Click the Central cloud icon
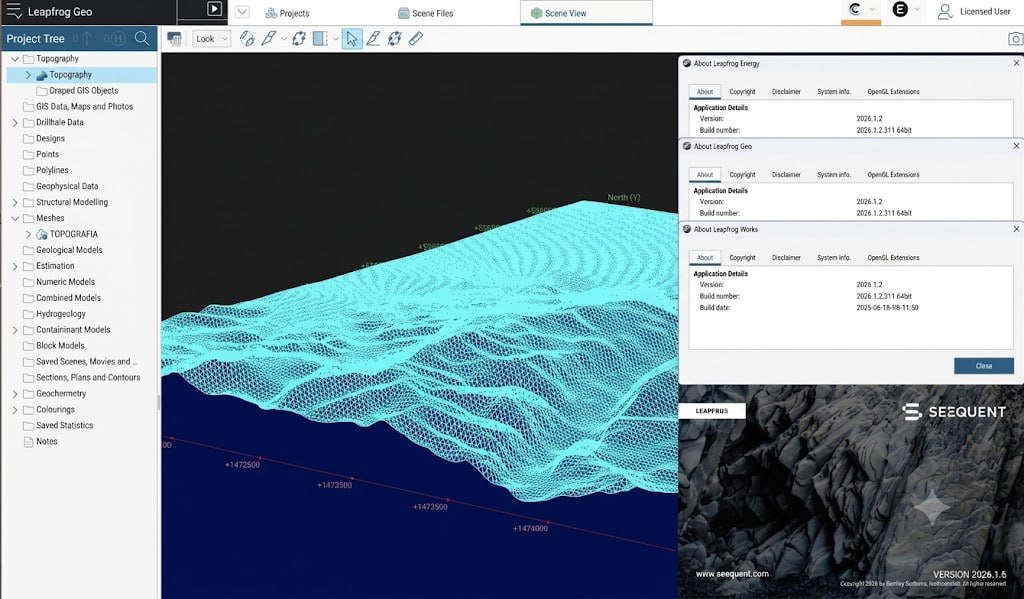Image resolution: width=1024 pixels, height=599 pixels. (x=855, y=9)
